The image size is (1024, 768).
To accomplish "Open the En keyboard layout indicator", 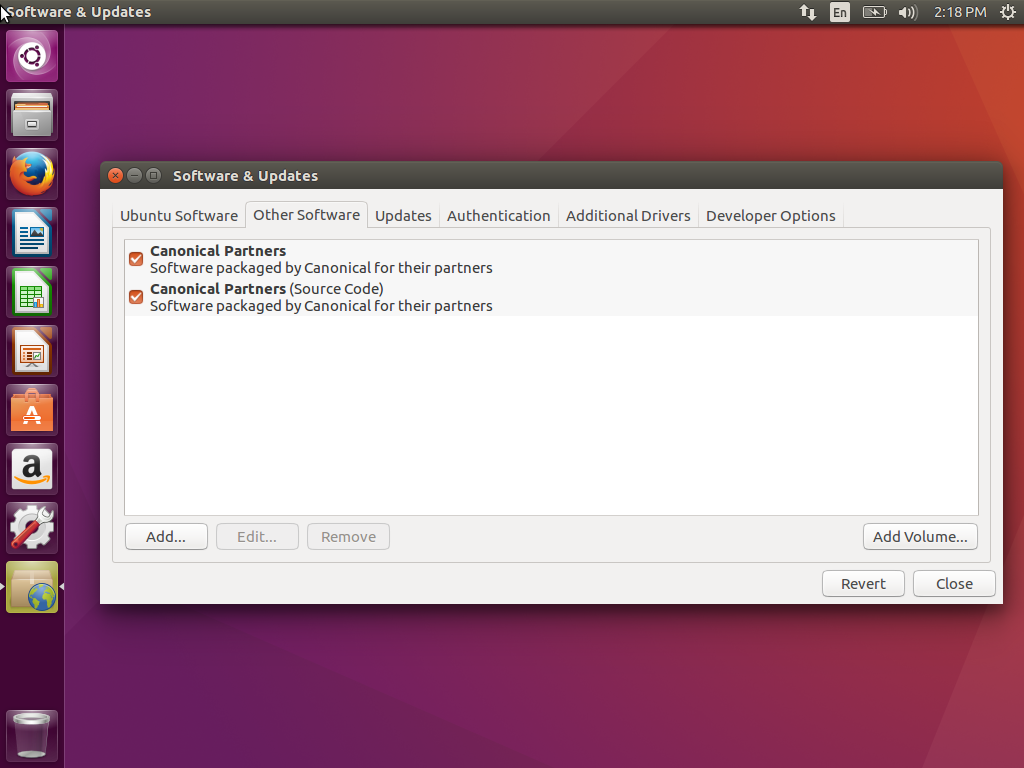I will [x=840, y=12].
